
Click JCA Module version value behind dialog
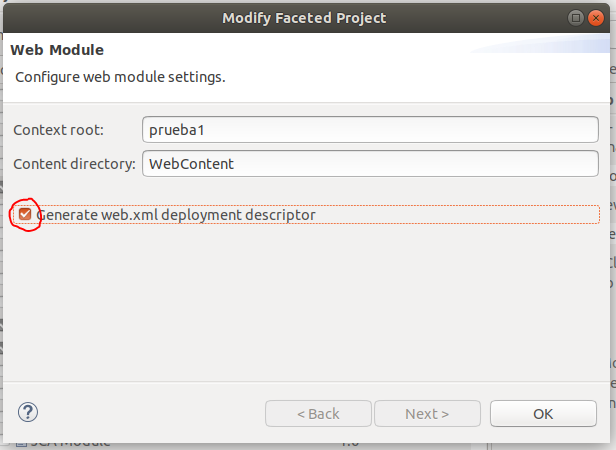(x=350, y=443)
